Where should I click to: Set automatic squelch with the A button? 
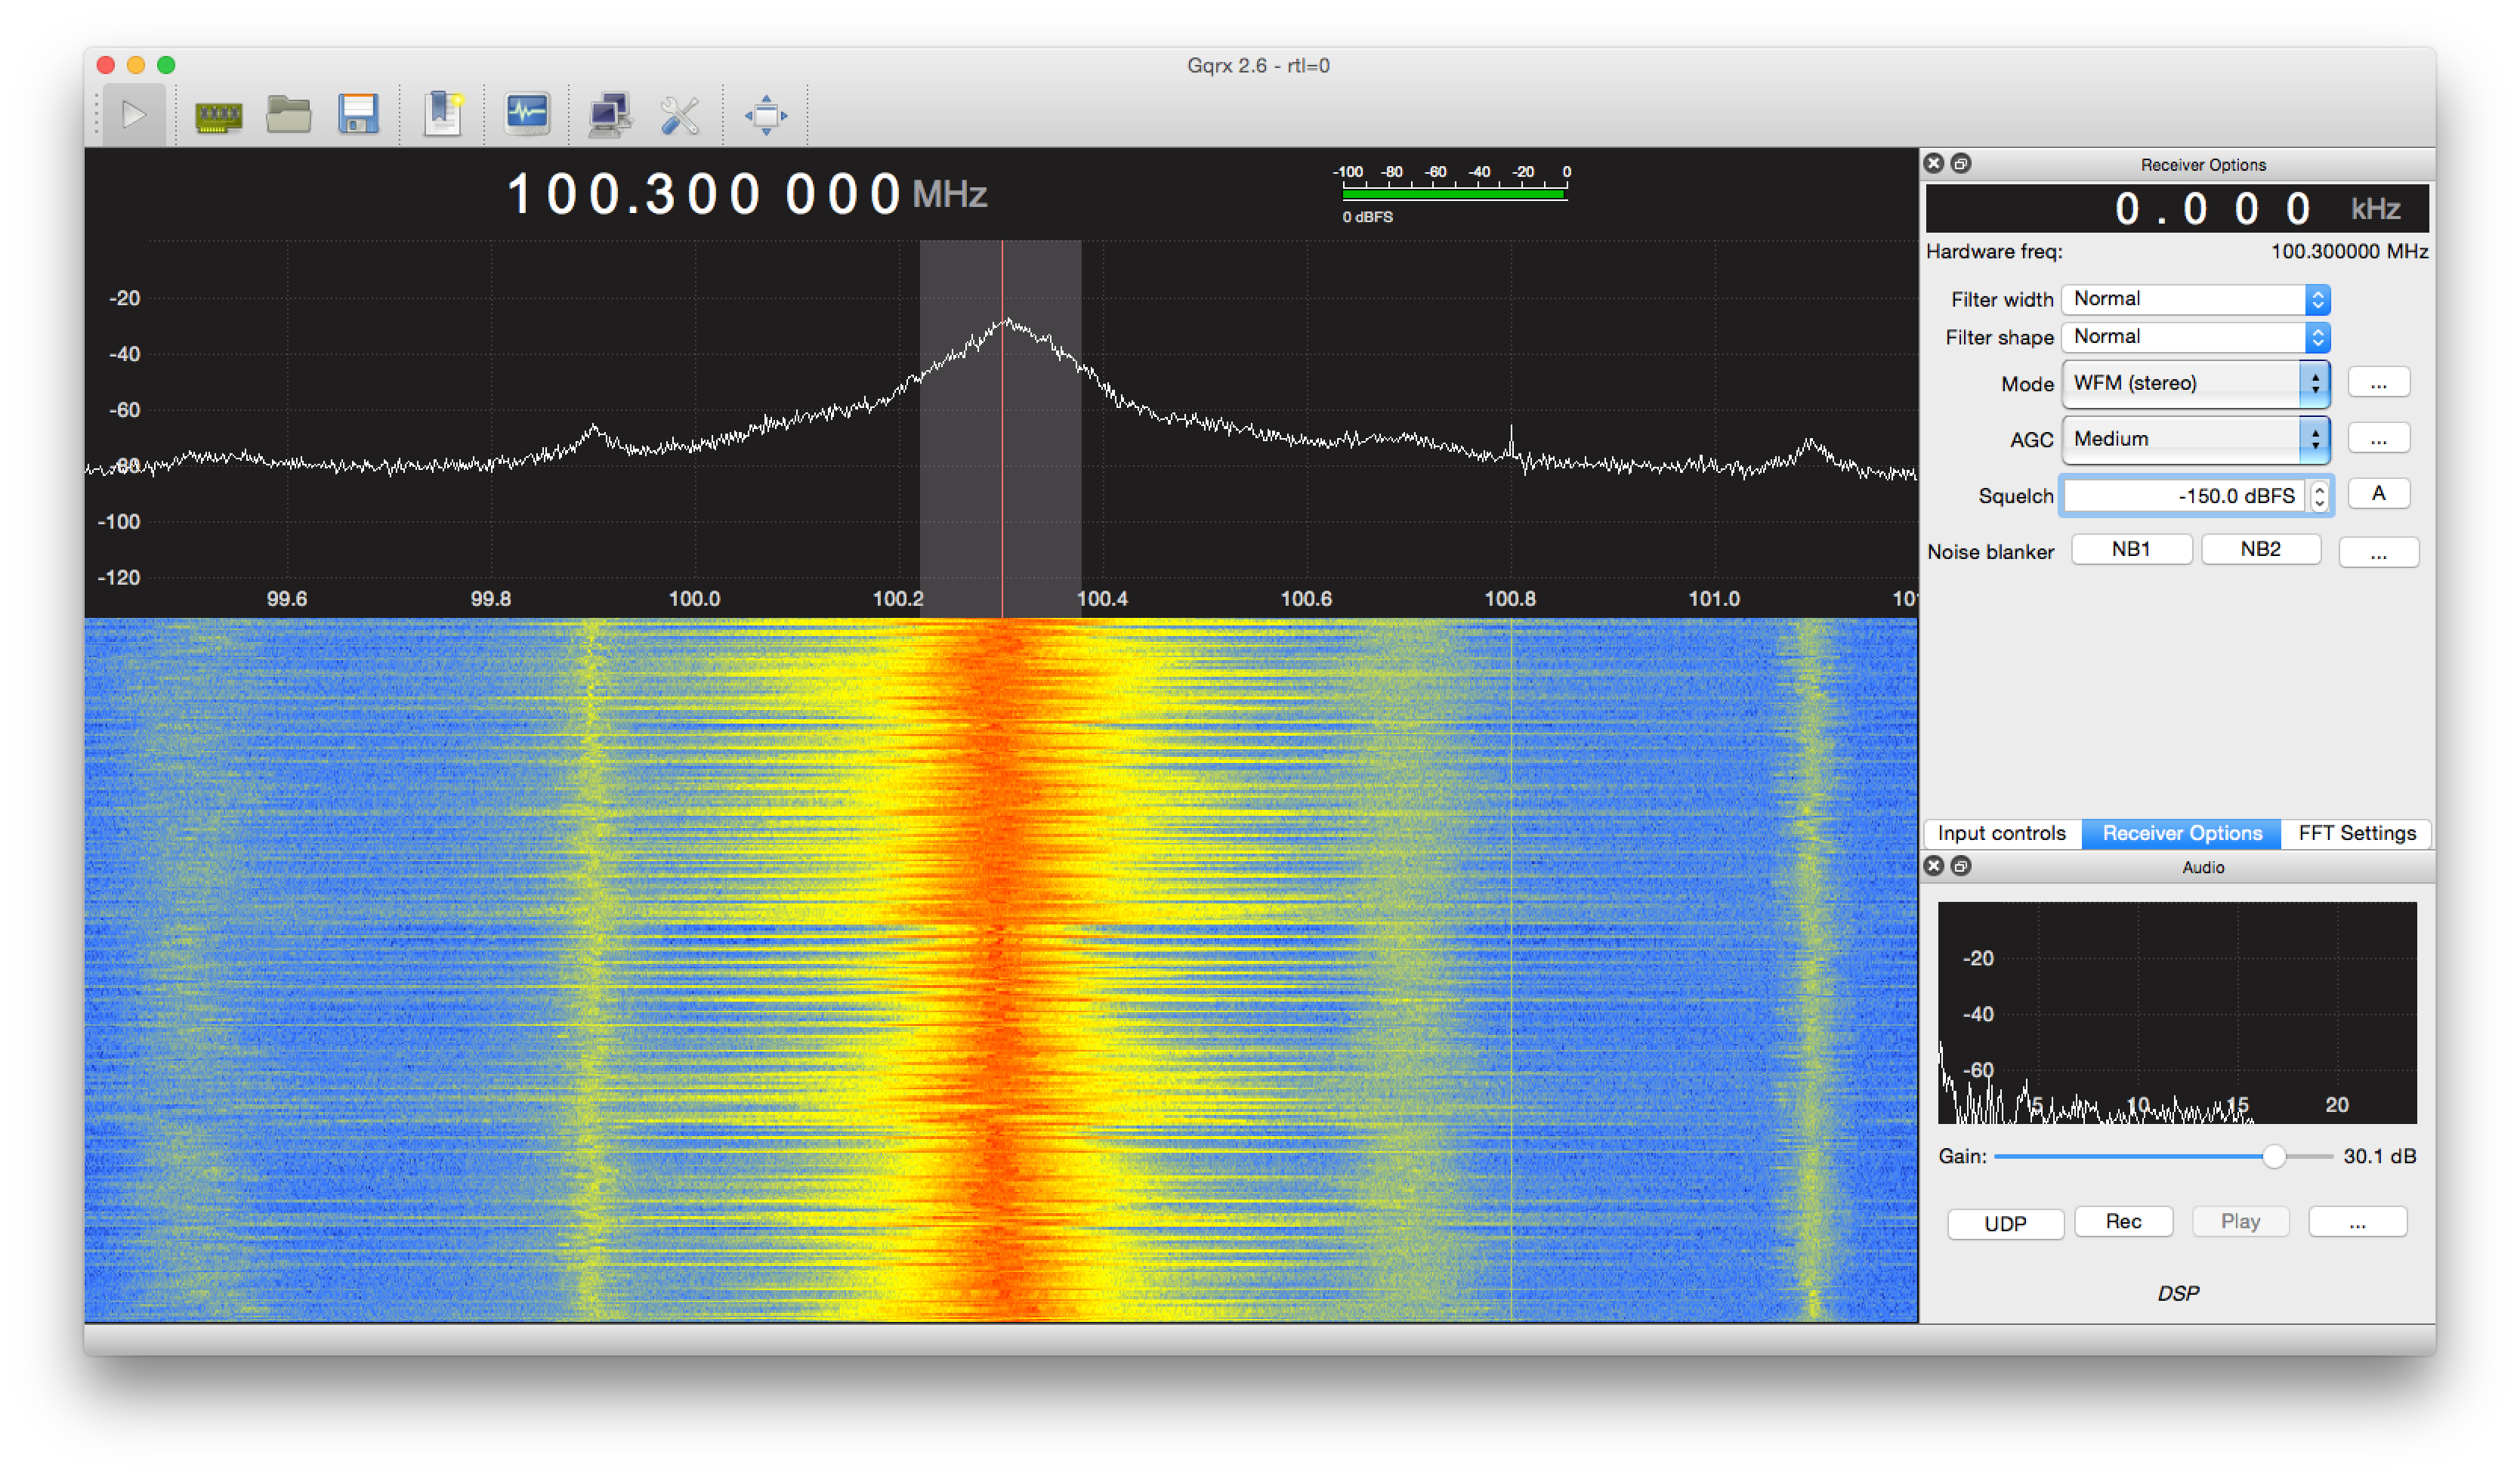pyautogui.click(x=2379, y=494)
